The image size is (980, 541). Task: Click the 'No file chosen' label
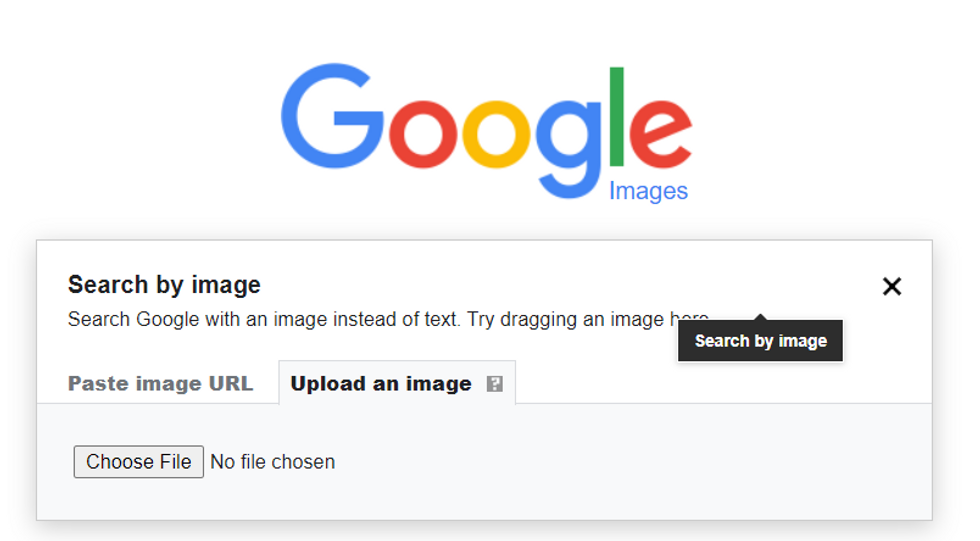pyautogui.click(x=273, y=462)
